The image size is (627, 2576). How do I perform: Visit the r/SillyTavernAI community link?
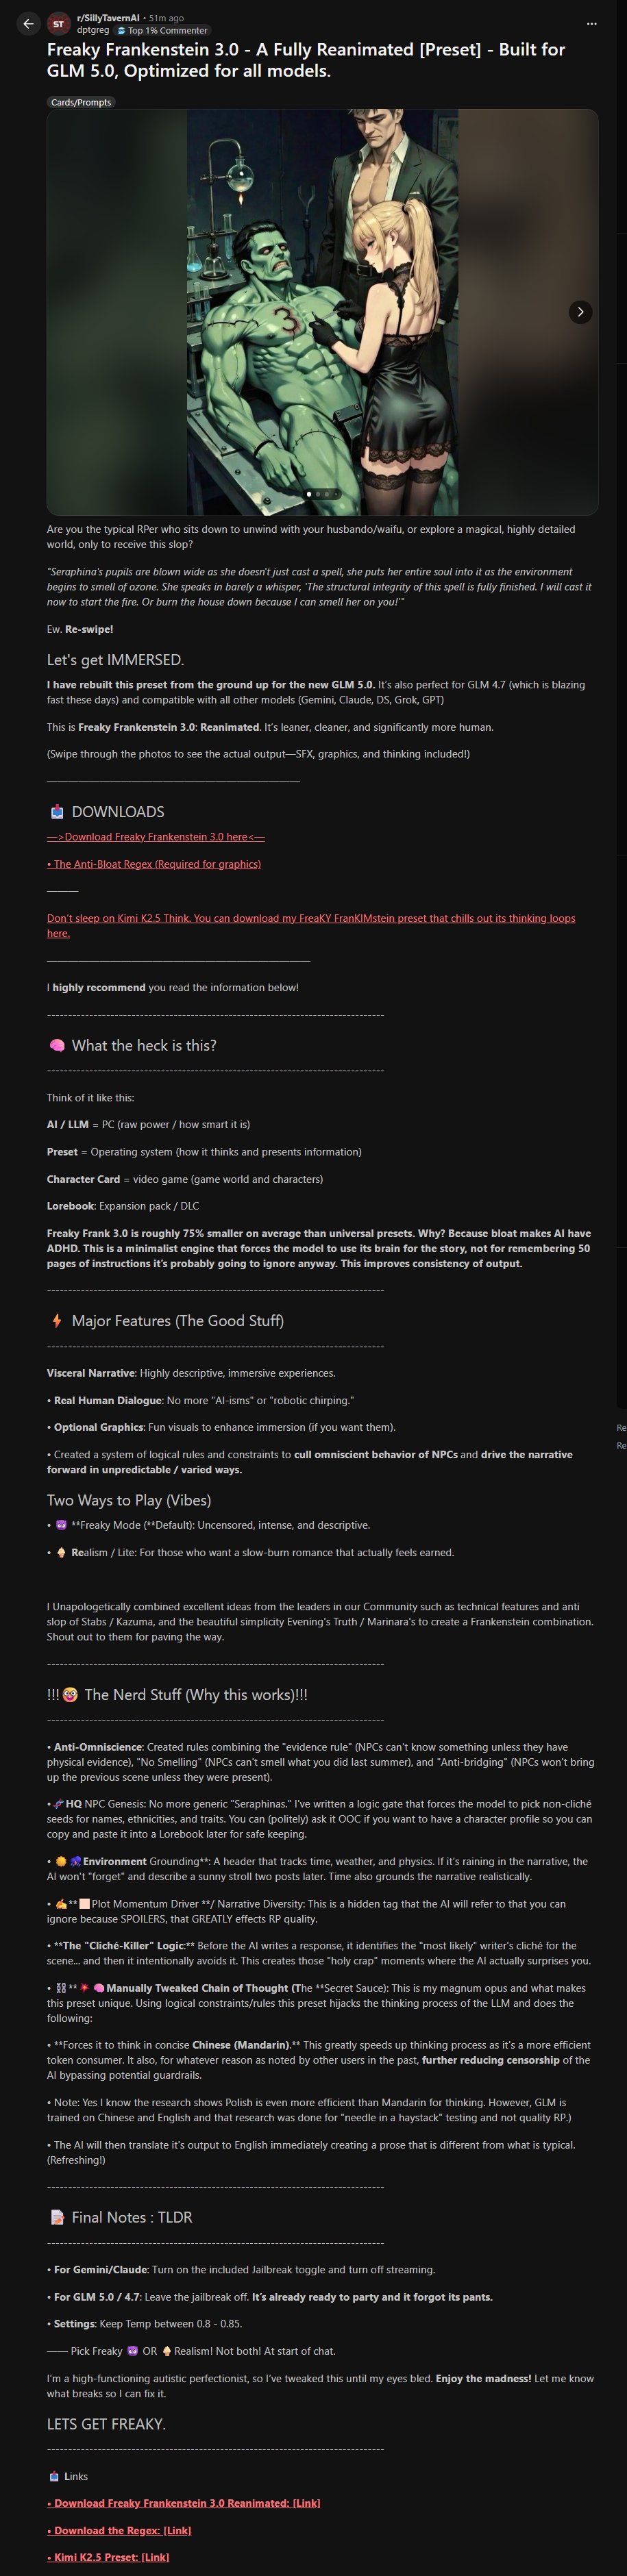pos(108,18)
